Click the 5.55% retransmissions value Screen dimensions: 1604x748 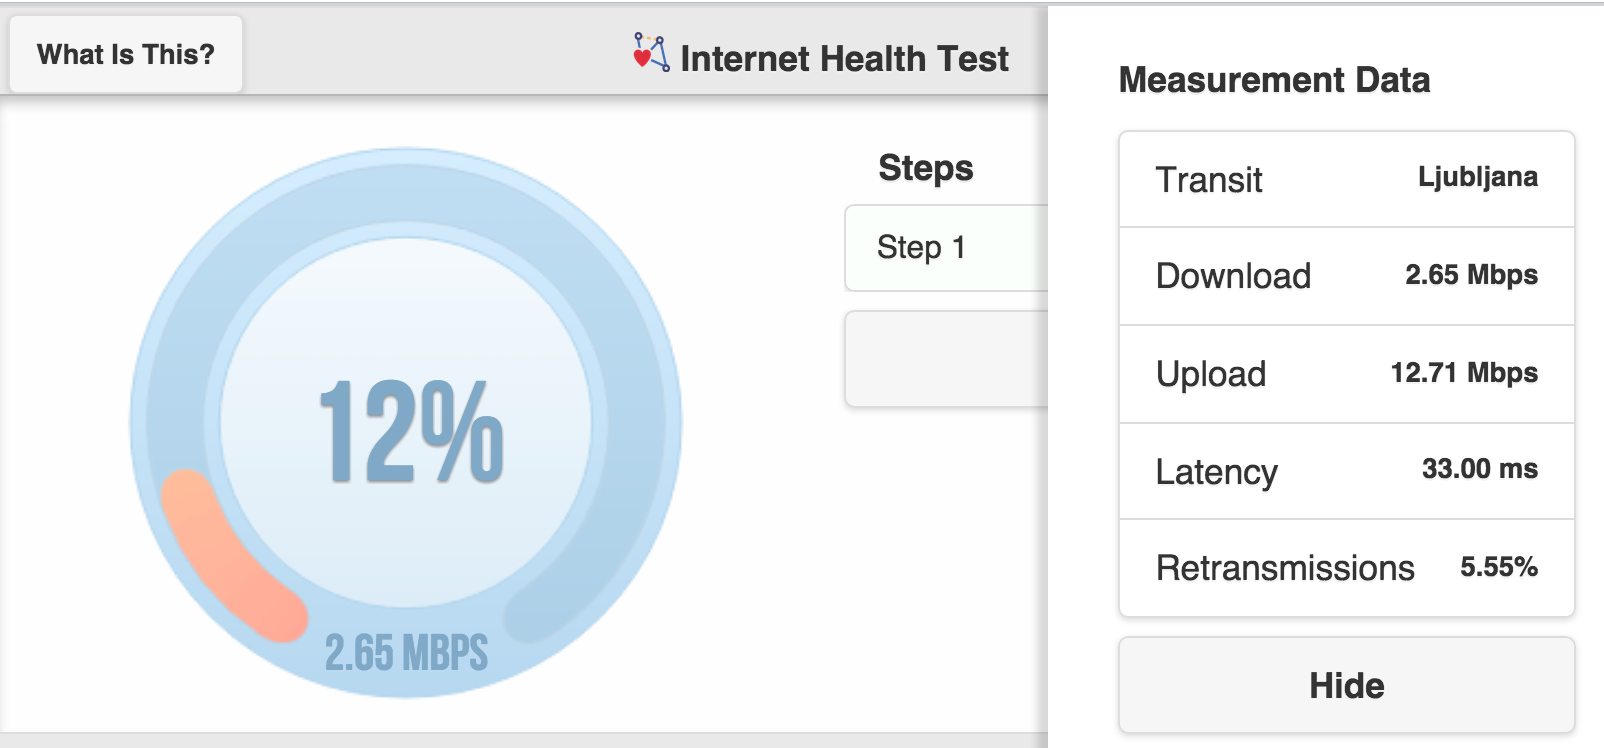1498,567
